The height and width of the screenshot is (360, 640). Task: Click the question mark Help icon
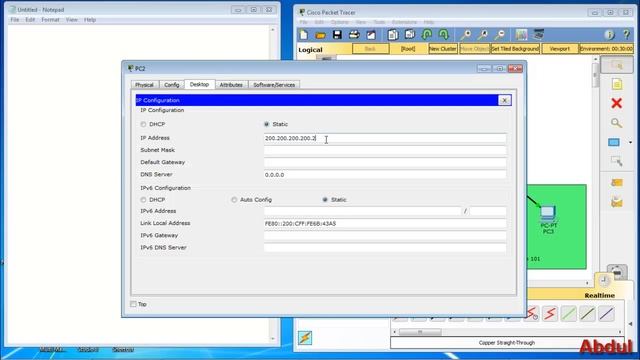tap(627, 35)
